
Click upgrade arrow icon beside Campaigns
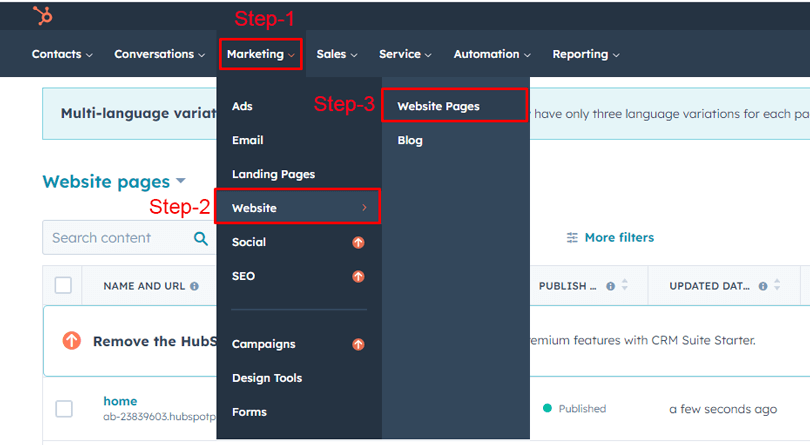358,344
